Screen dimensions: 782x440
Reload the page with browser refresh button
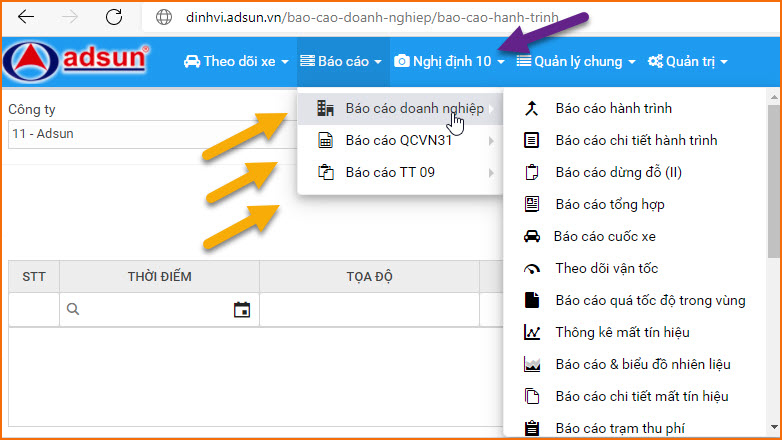[x=114, y=17]
